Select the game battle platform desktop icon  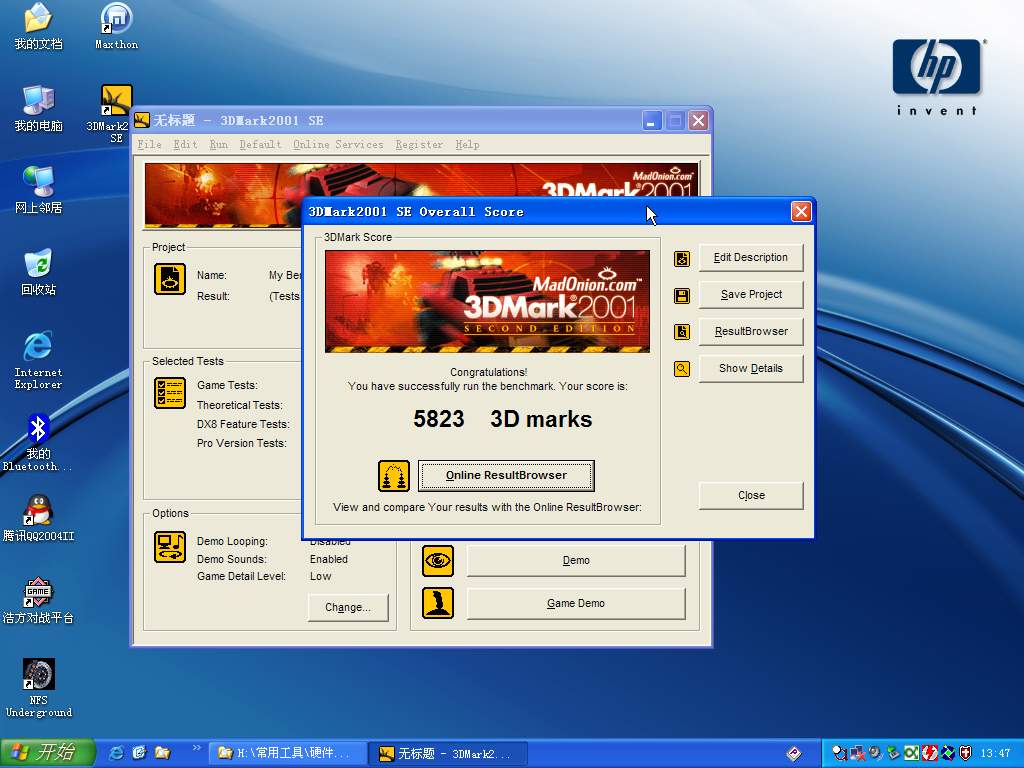39,601
